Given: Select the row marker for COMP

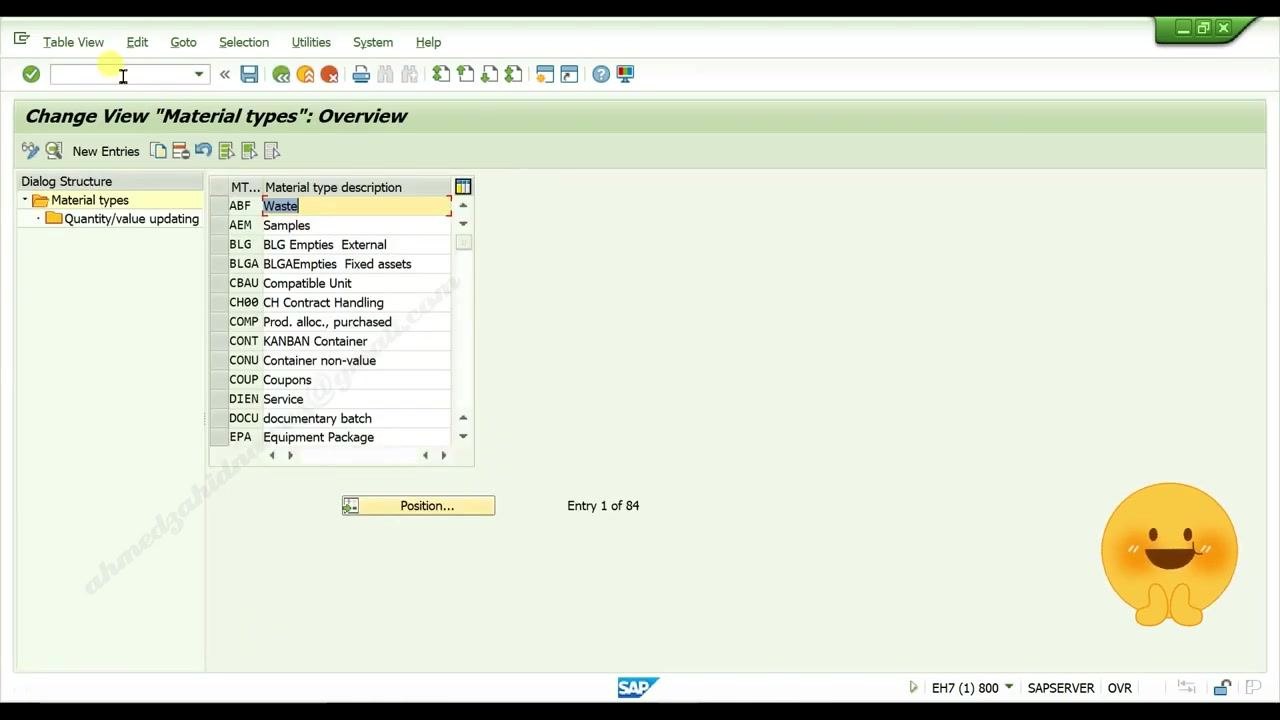Looking at the screenshot, I should coord(218,322).
